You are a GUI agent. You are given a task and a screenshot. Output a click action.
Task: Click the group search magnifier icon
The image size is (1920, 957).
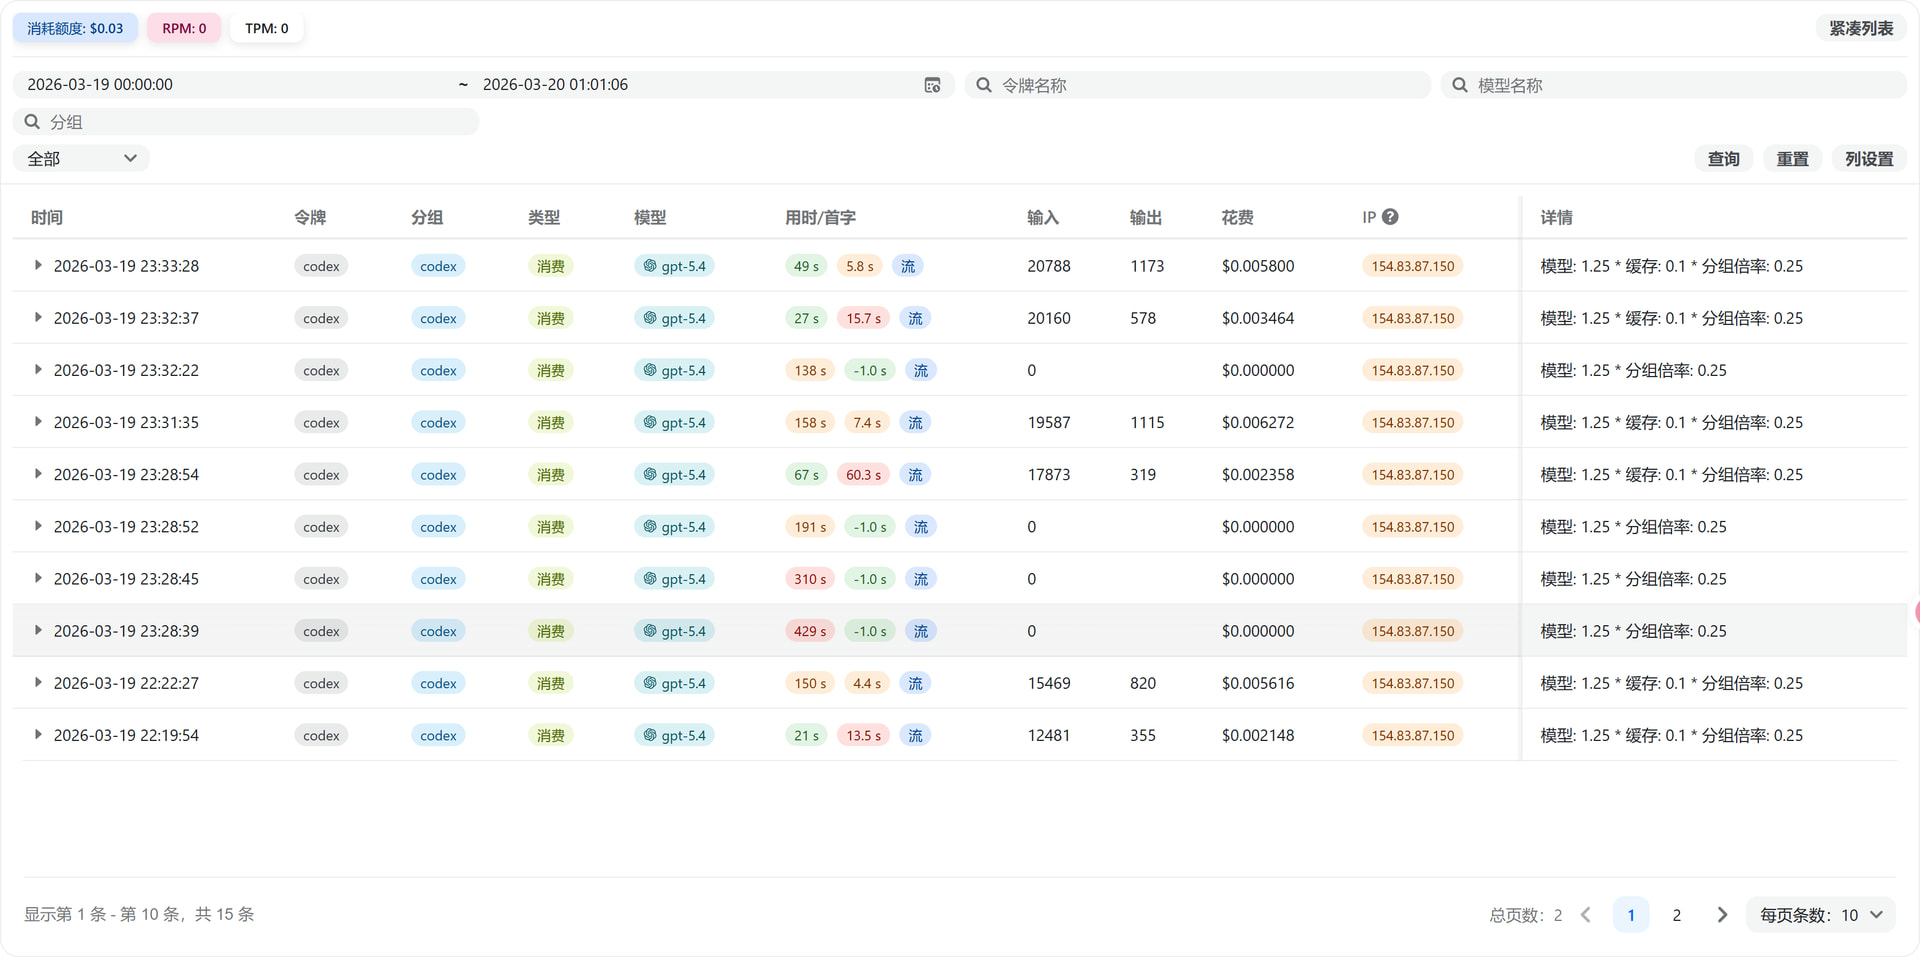[32, 121]
